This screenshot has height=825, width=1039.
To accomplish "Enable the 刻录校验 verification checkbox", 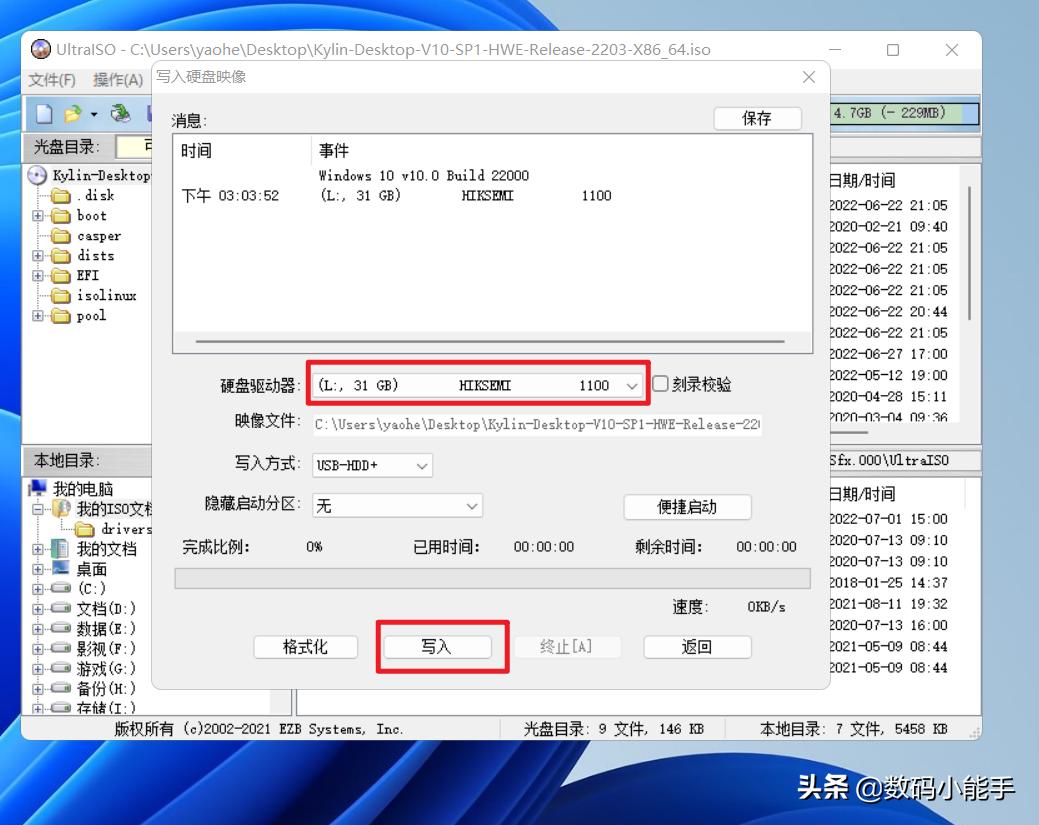I will point(660,384).
